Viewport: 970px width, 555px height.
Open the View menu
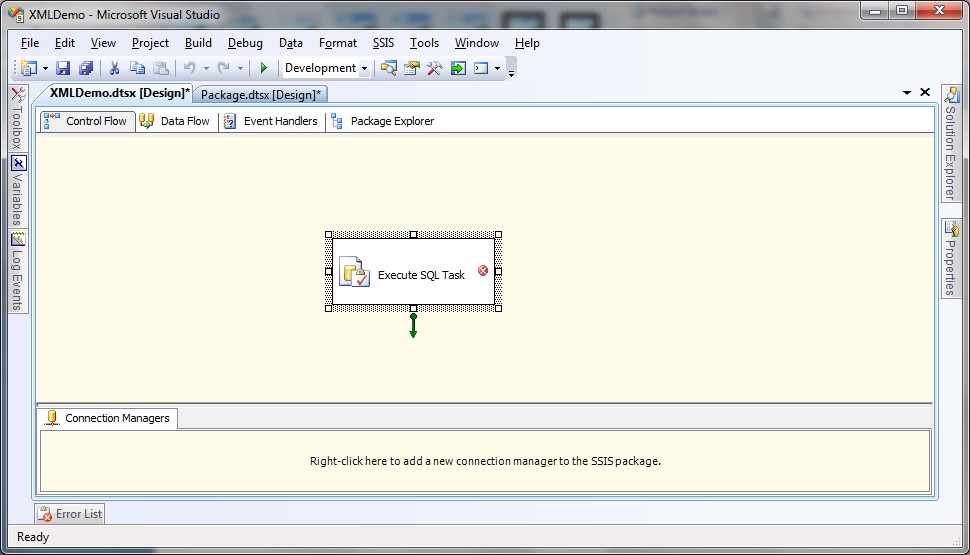tap(103, 43)
